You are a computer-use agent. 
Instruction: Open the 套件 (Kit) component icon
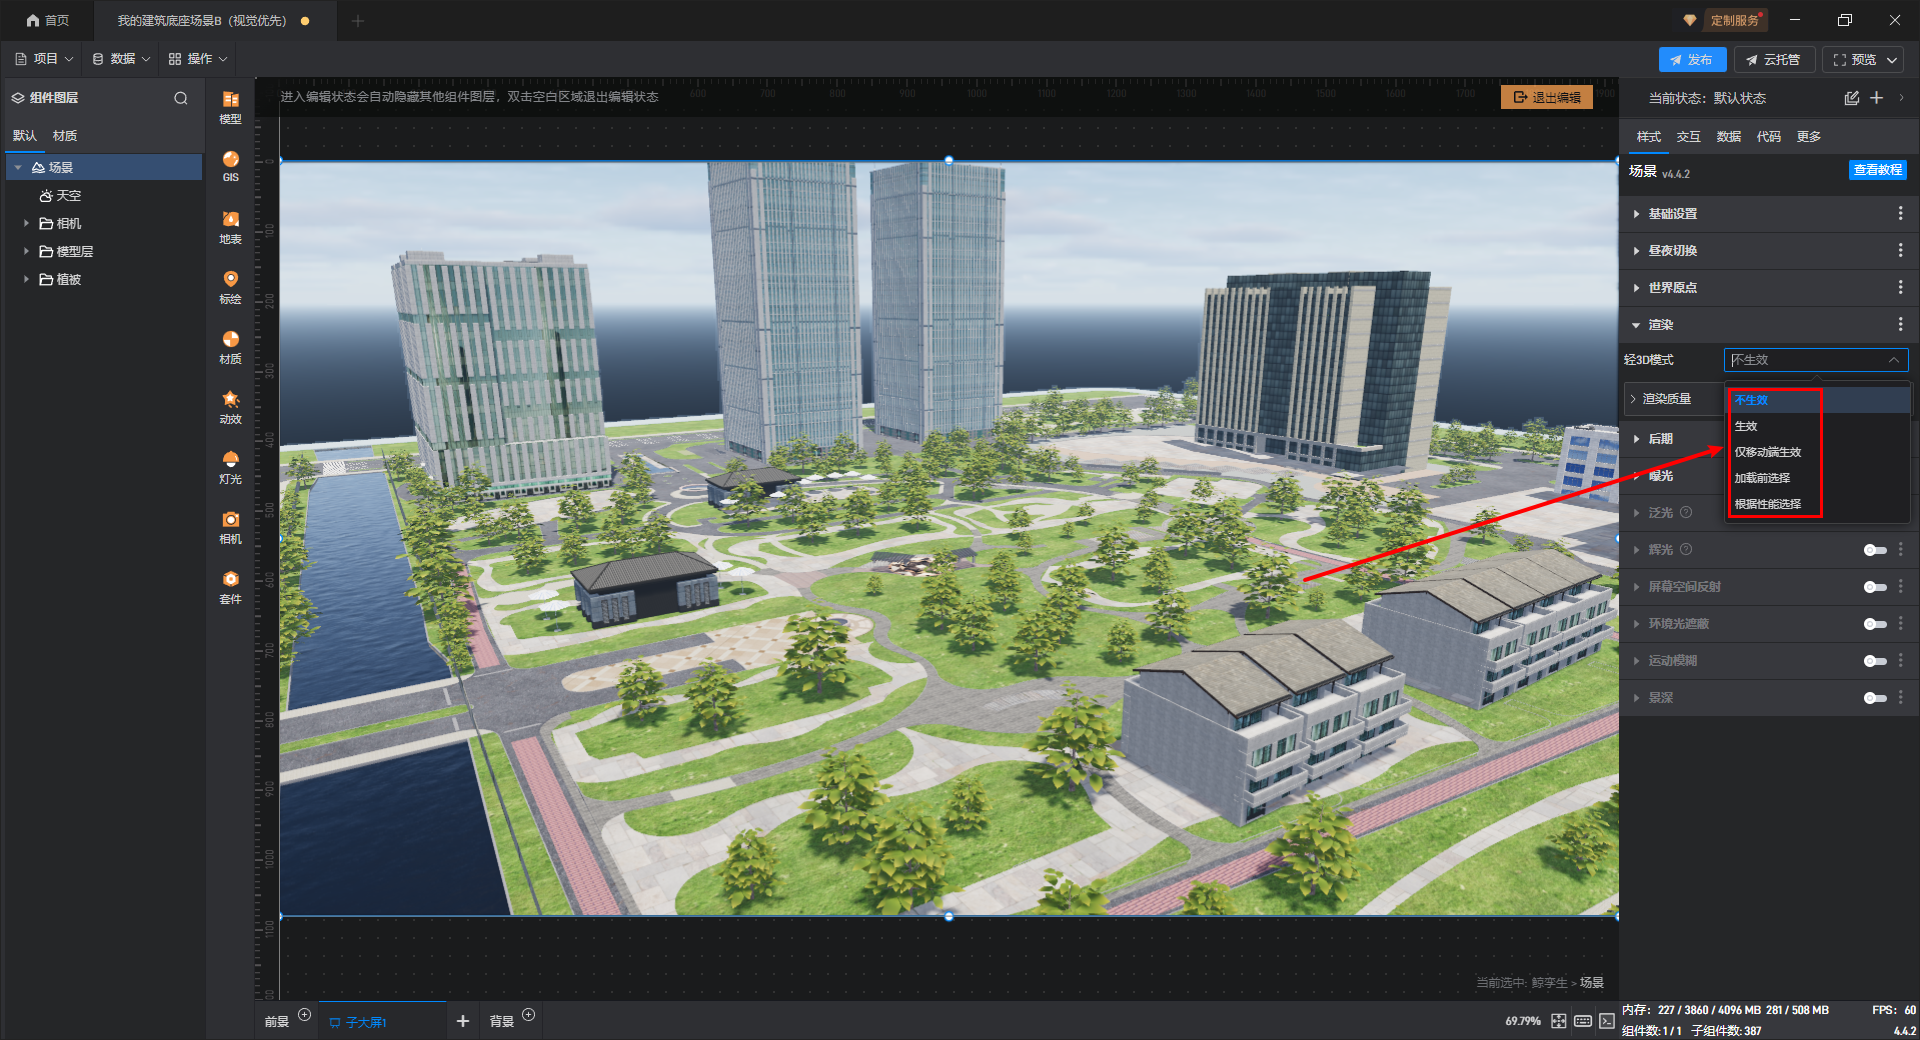pyautogui.click(x=231, y=586)
